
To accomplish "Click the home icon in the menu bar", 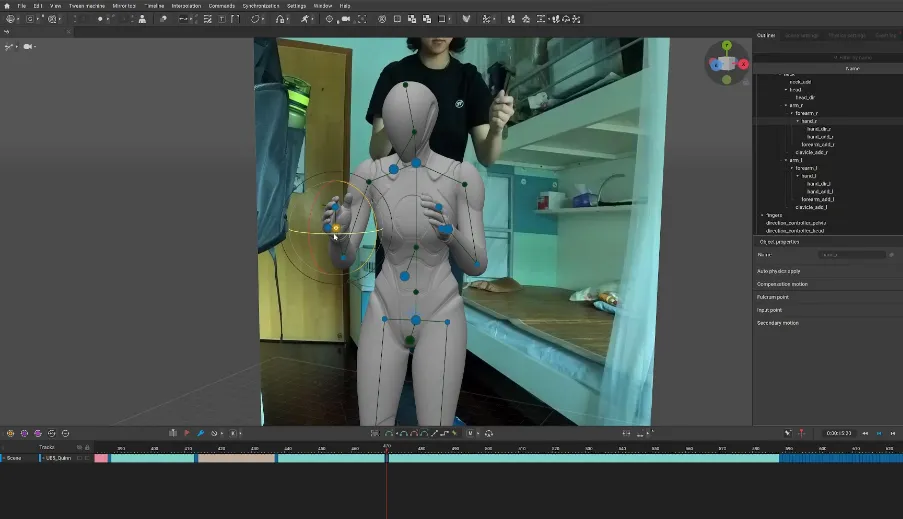I will [7, 6].
